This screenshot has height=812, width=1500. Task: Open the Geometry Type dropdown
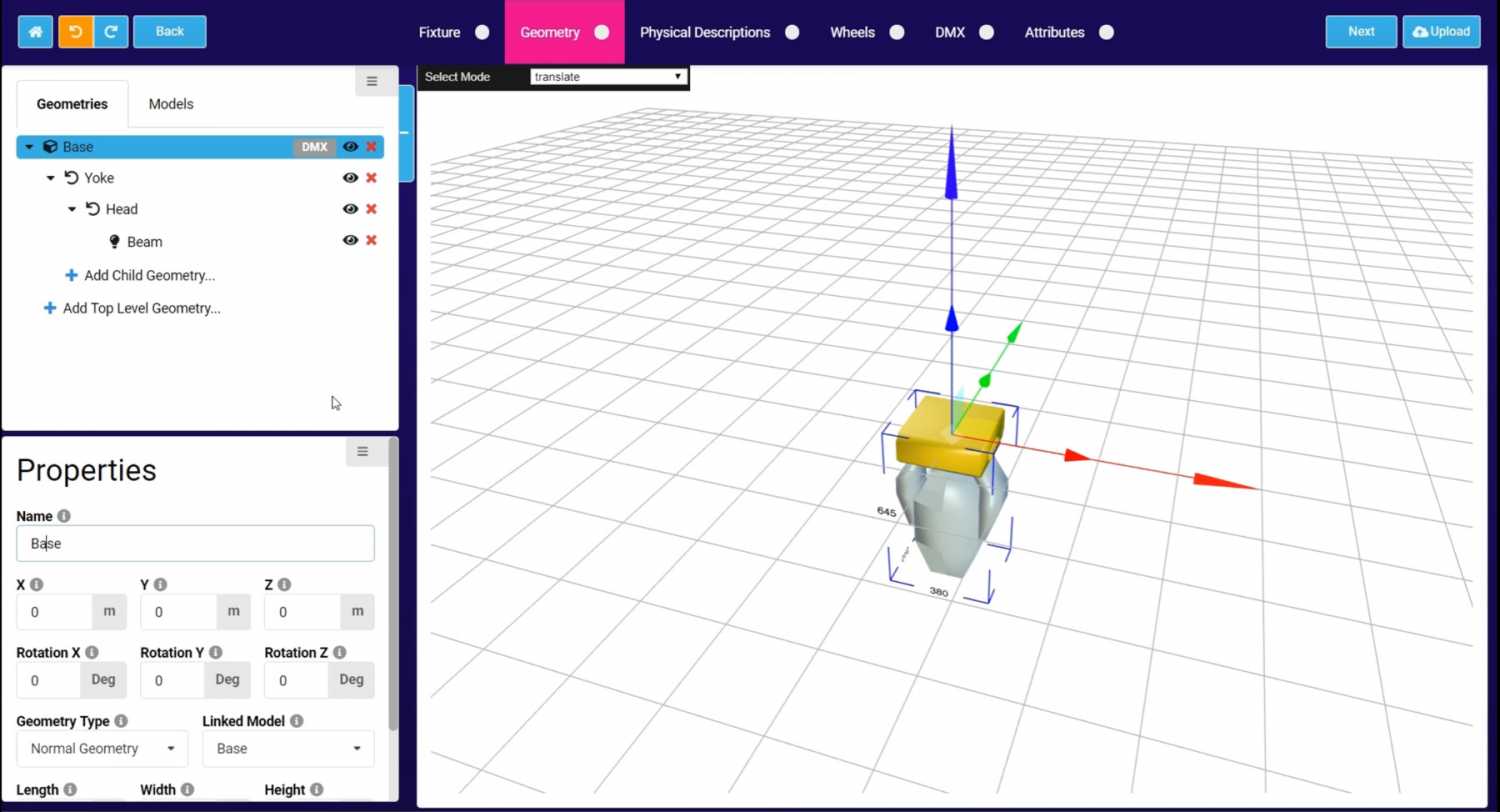(x=100, y=748)
